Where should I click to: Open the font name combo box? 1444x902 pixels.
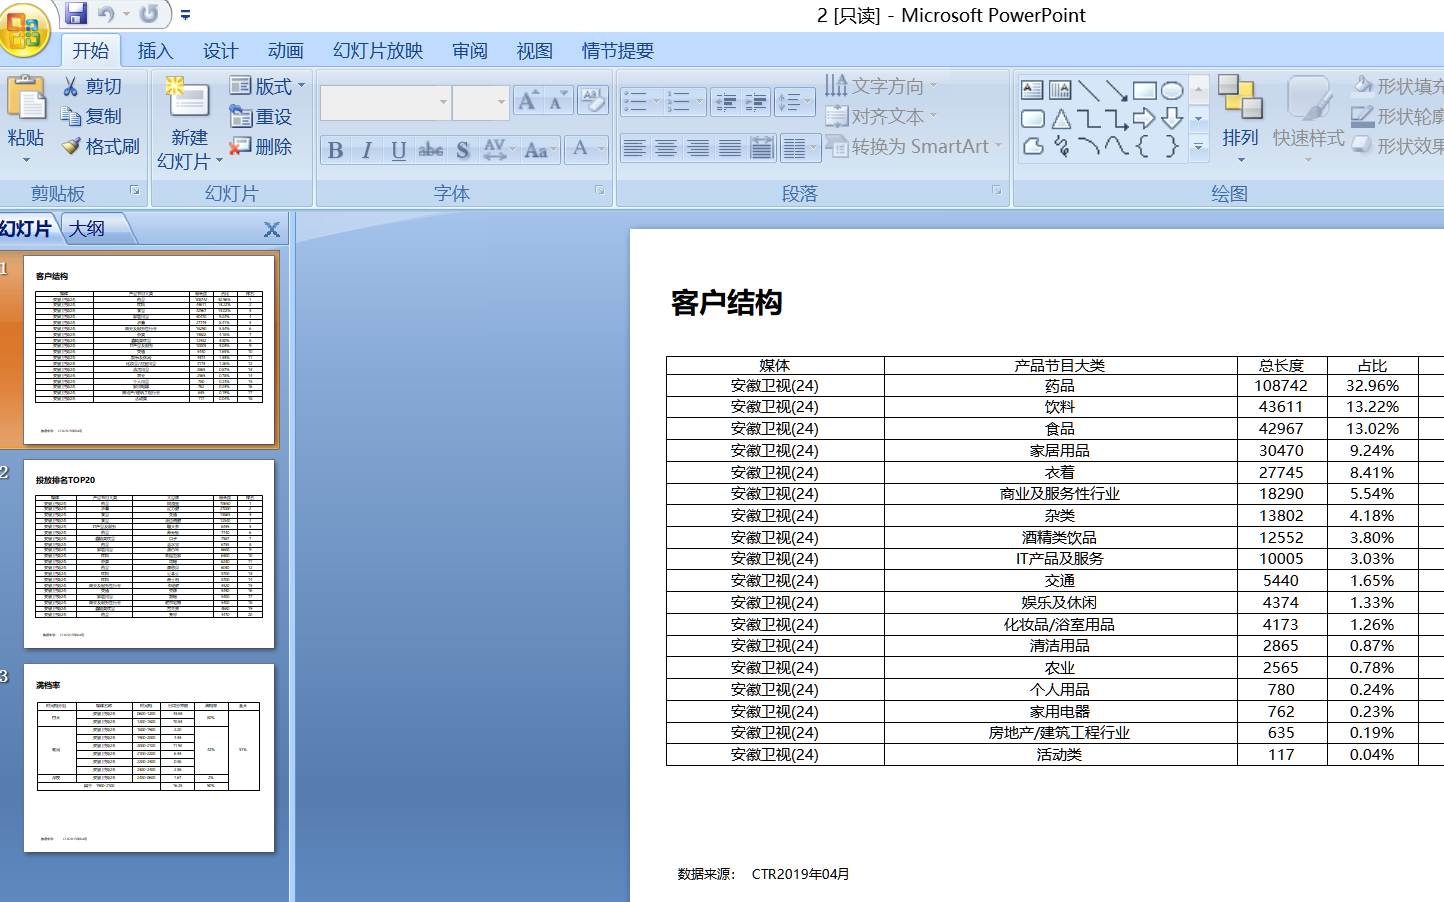(386, 102)
